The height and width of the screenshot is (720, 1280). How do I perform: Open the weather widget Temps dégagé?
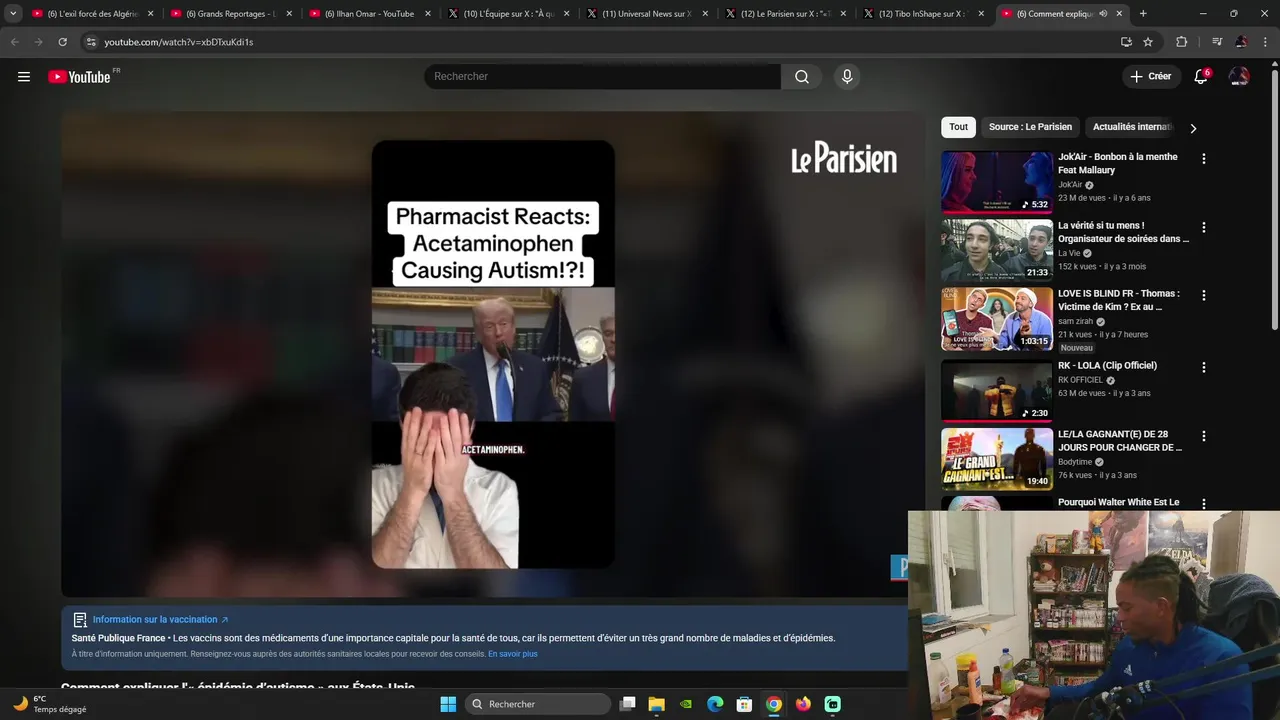50,704
